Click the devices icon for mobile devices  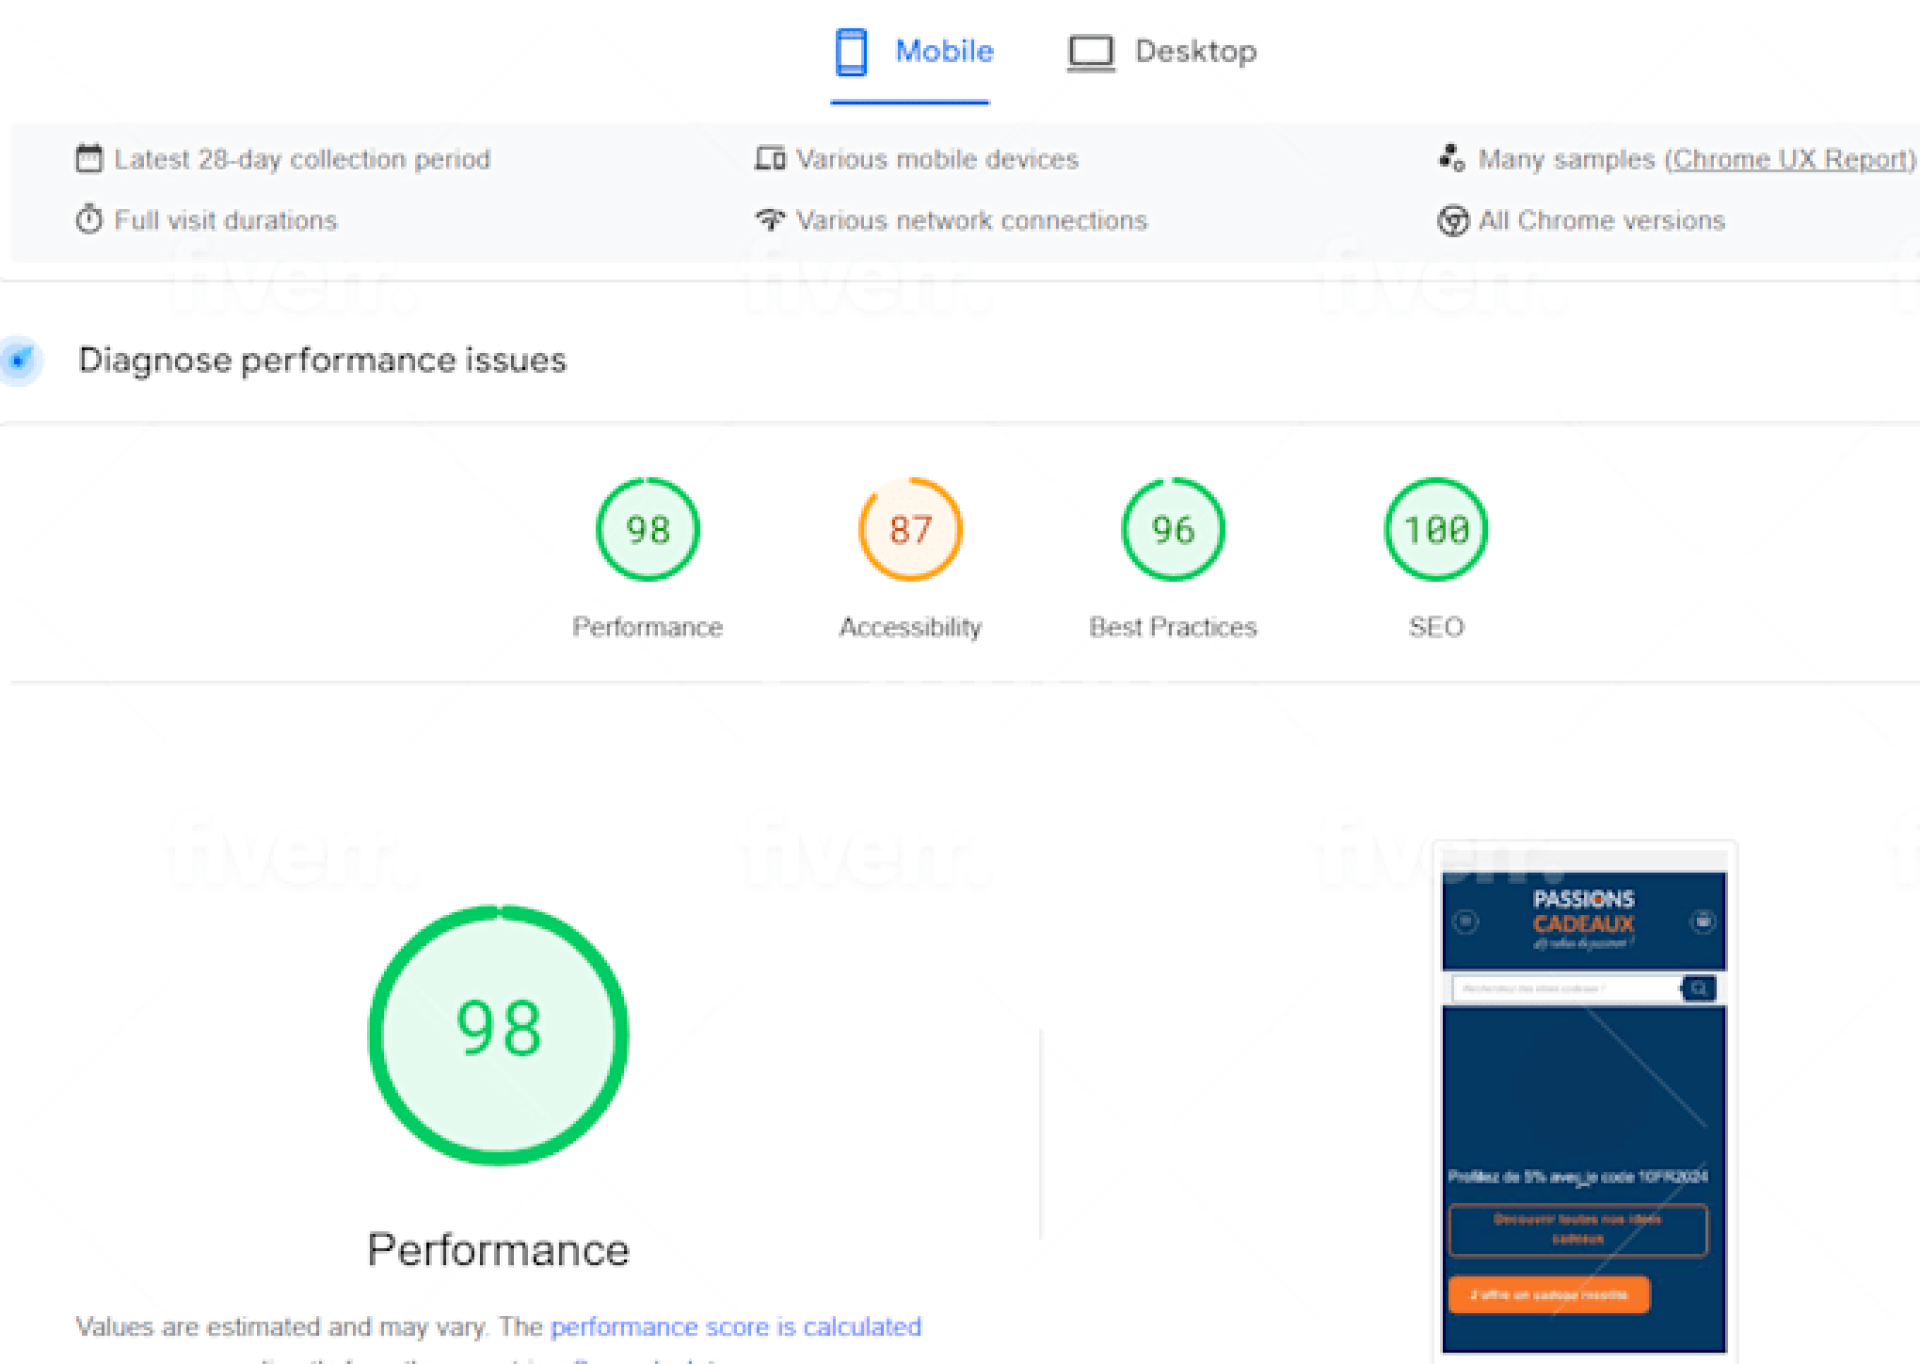point(769,159)
